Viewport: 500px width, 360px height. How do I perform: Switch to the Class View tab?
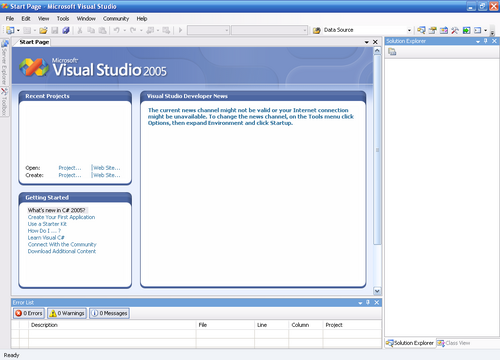coord(454,343)
